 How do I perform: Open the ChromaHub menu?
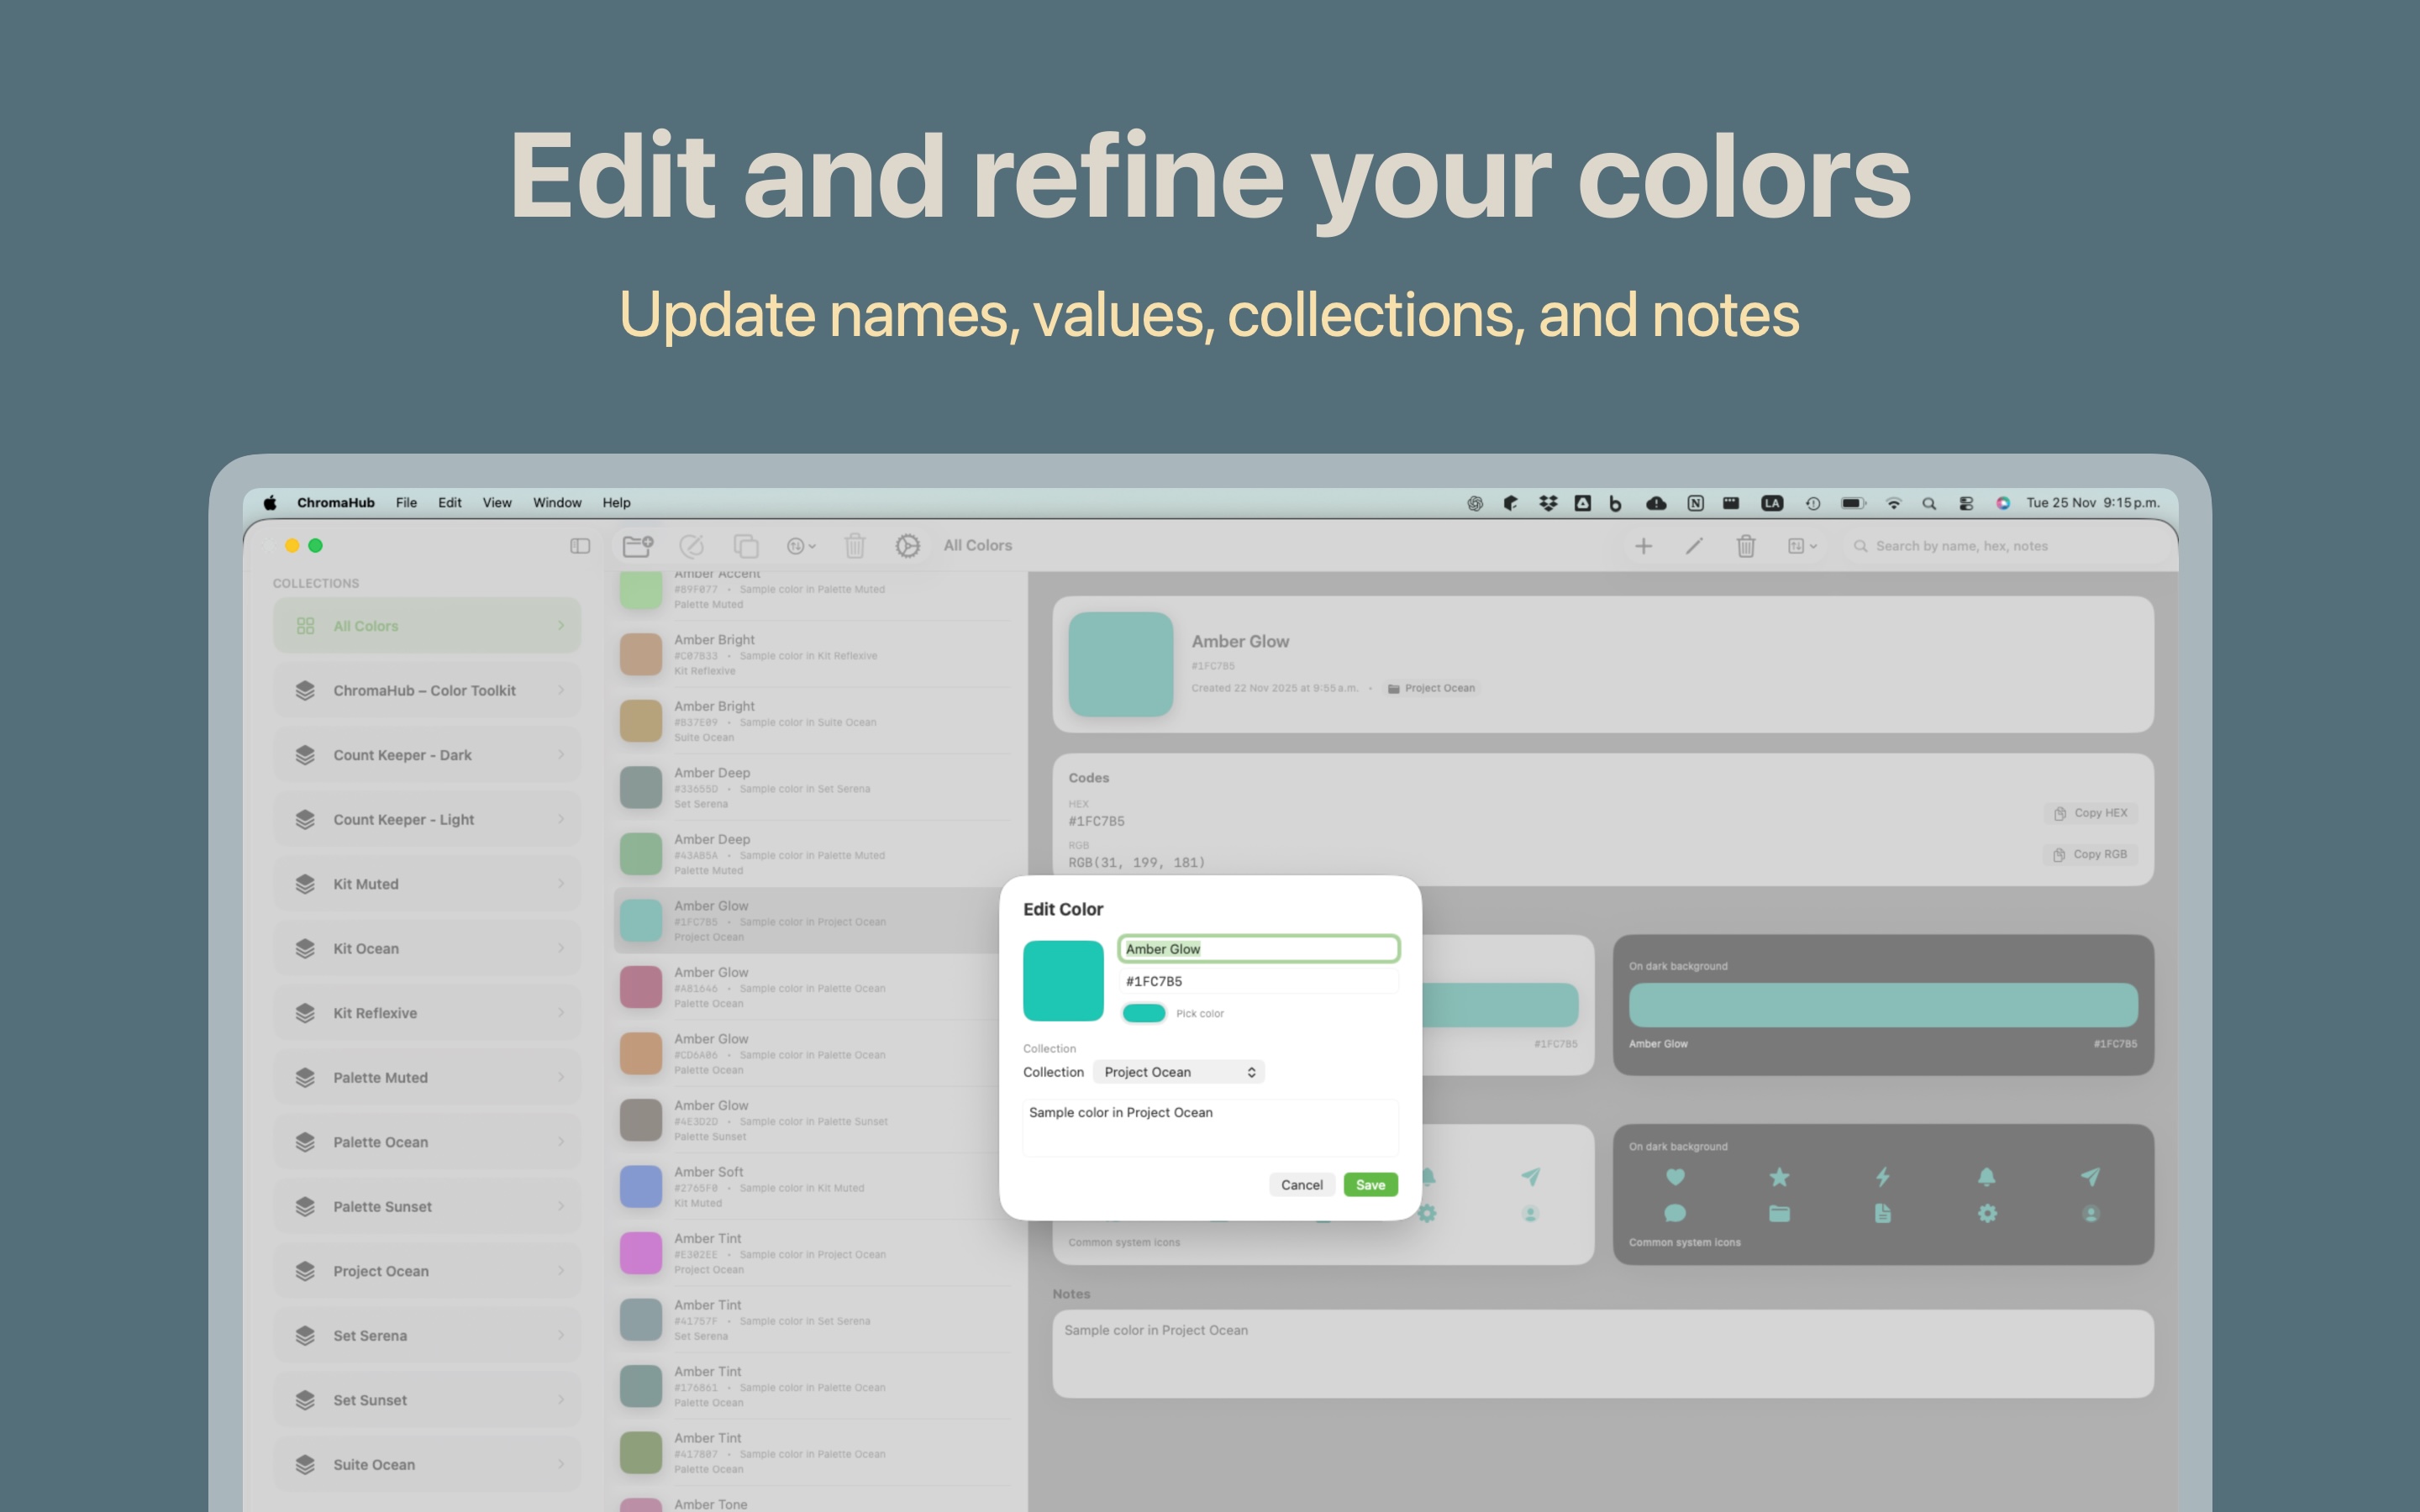click(x=336, y=503)
